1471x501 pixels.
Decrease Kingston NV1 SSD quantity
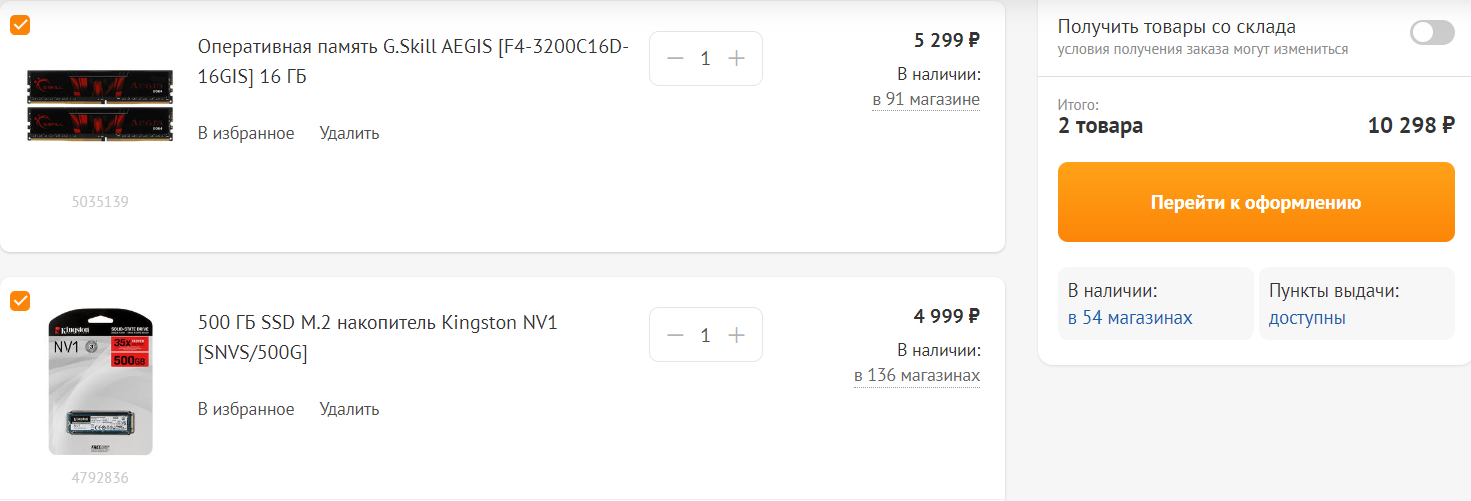point(675,335)
